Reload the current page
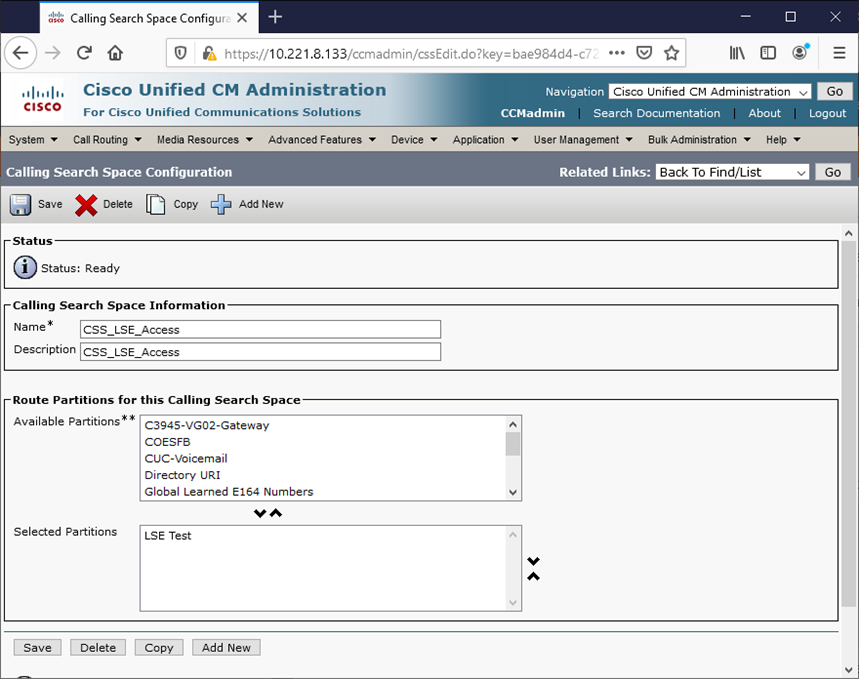Image resolution: width=859 pixels, height=679 pixels. pyautogui.click(x=84, y=53)
